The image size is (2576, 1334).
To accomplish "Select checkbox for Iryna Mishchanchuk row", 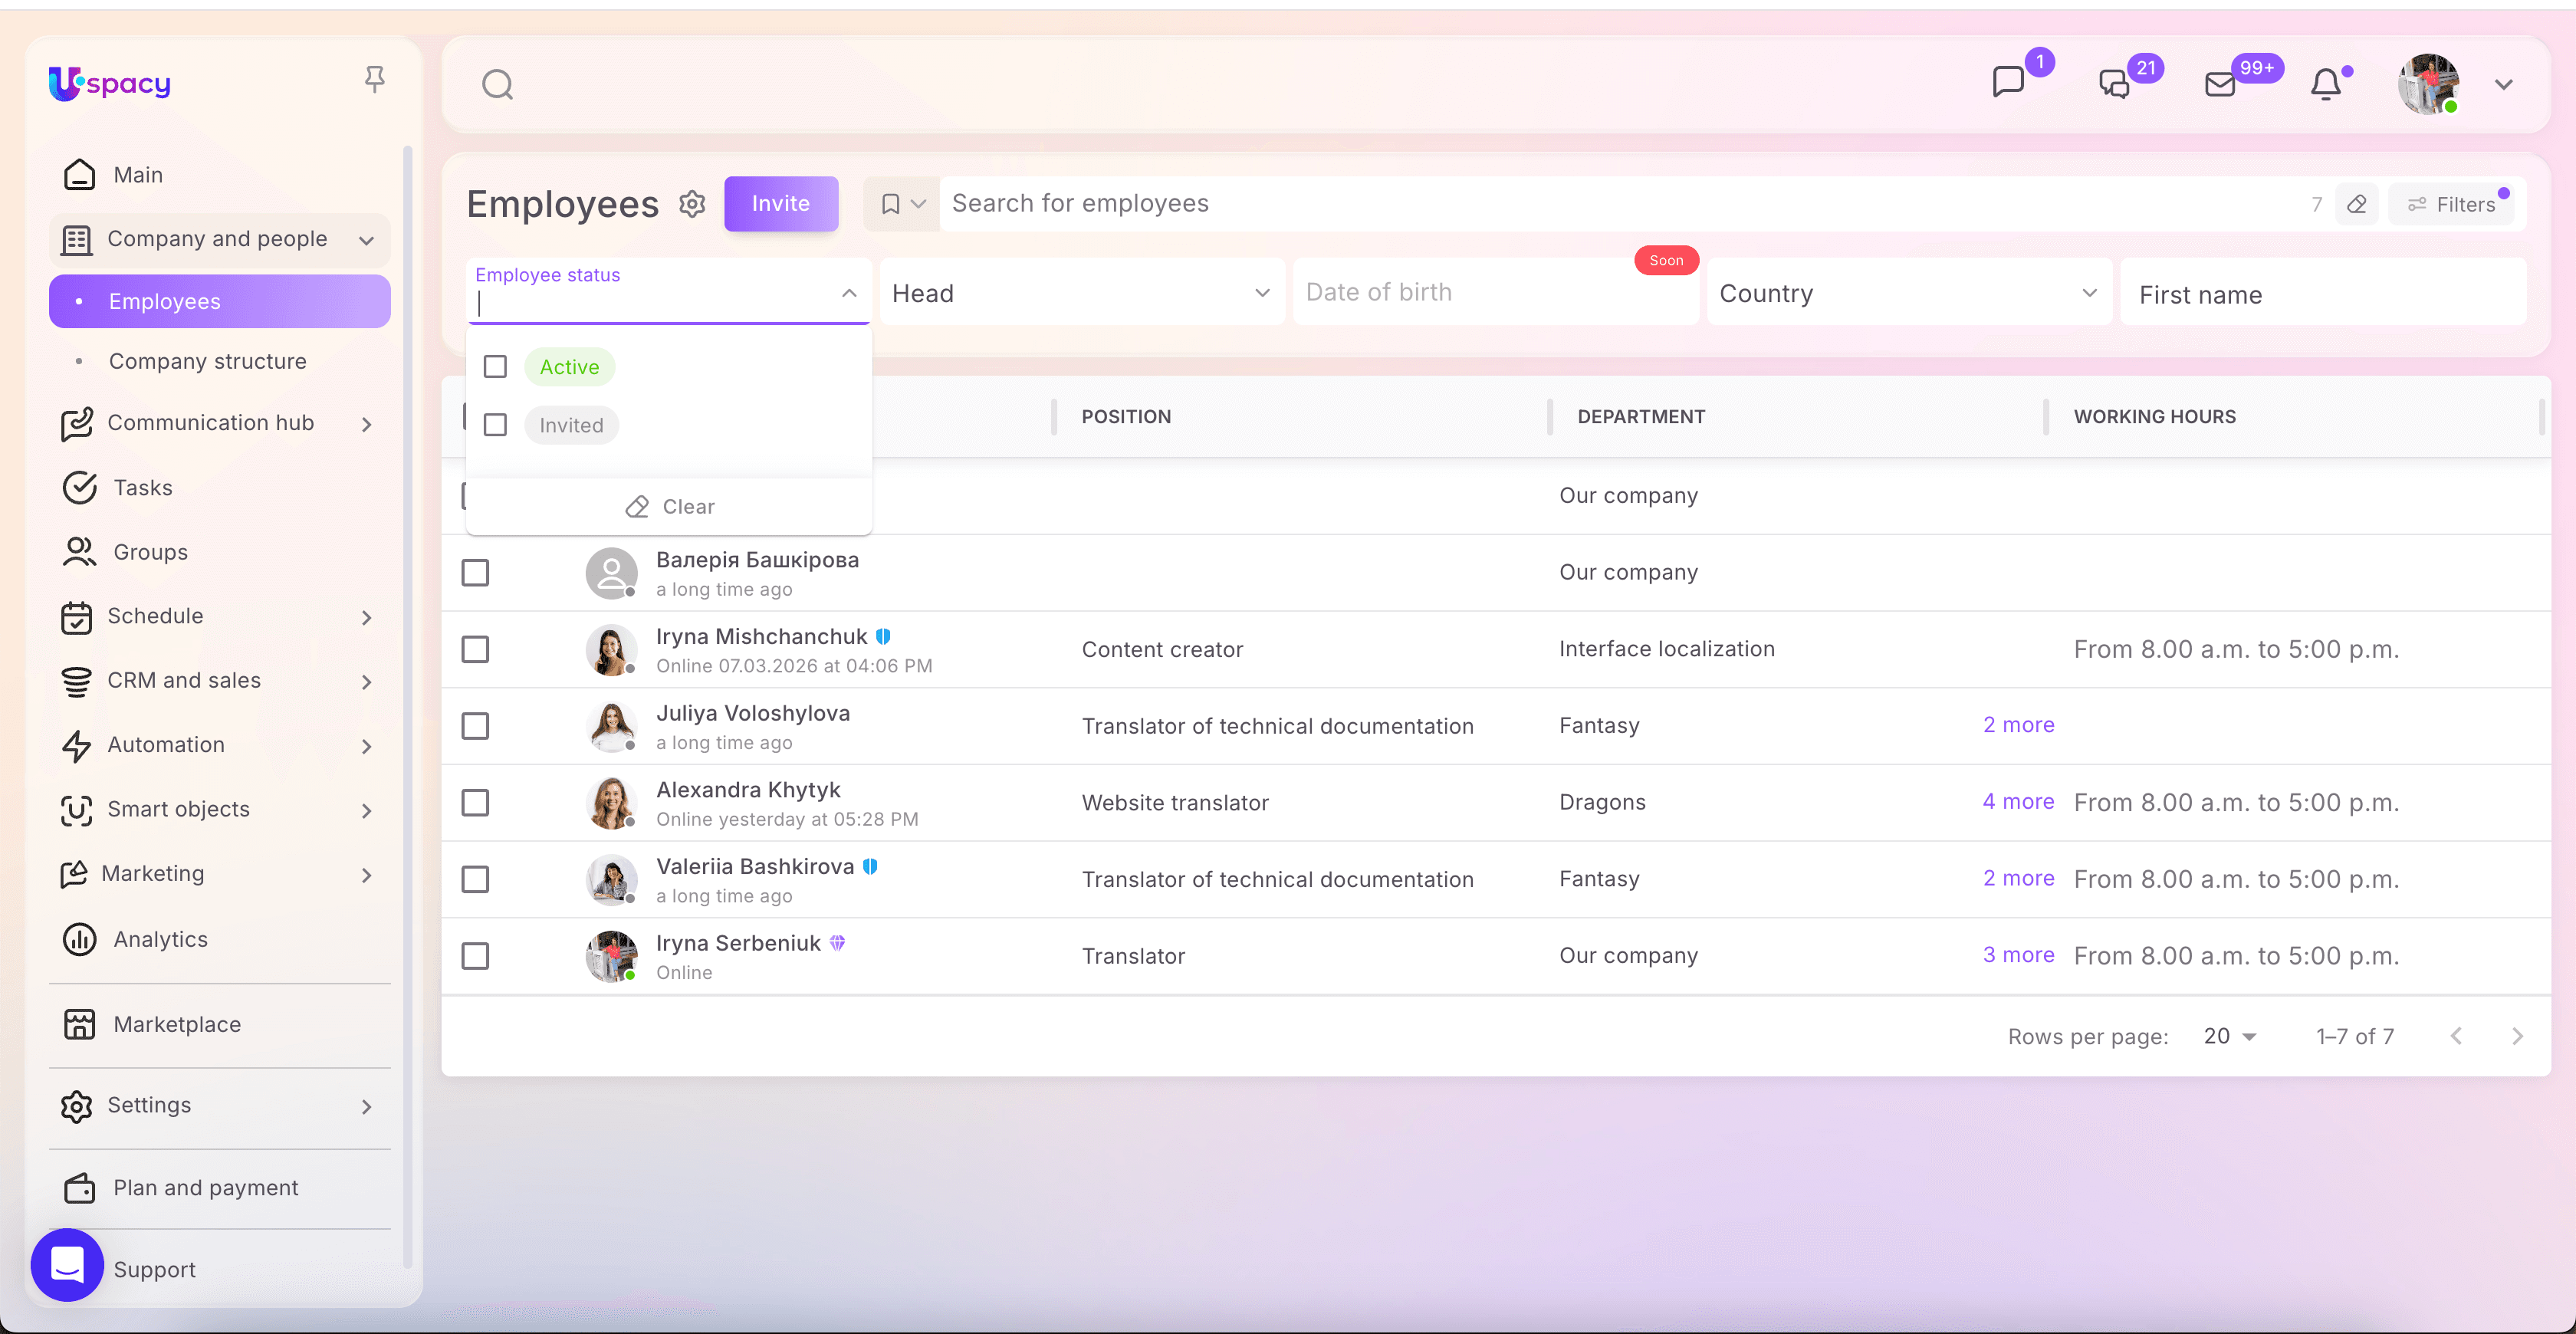I will pyautogui.click(x=475, y=650).
